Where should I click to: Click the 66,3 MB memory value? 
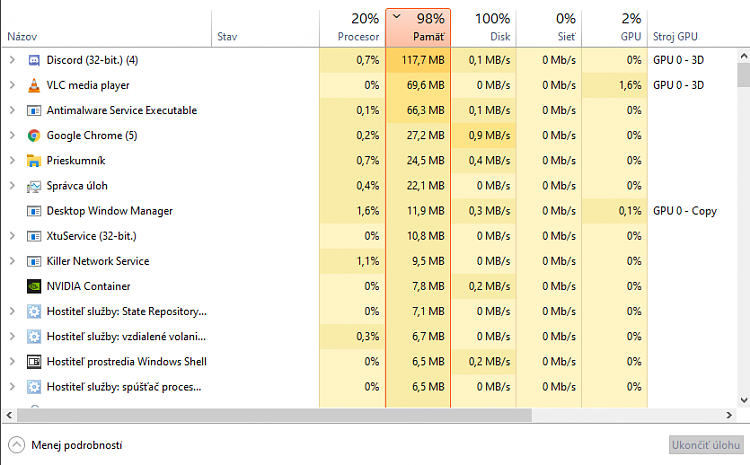click(x=426, y=111)
